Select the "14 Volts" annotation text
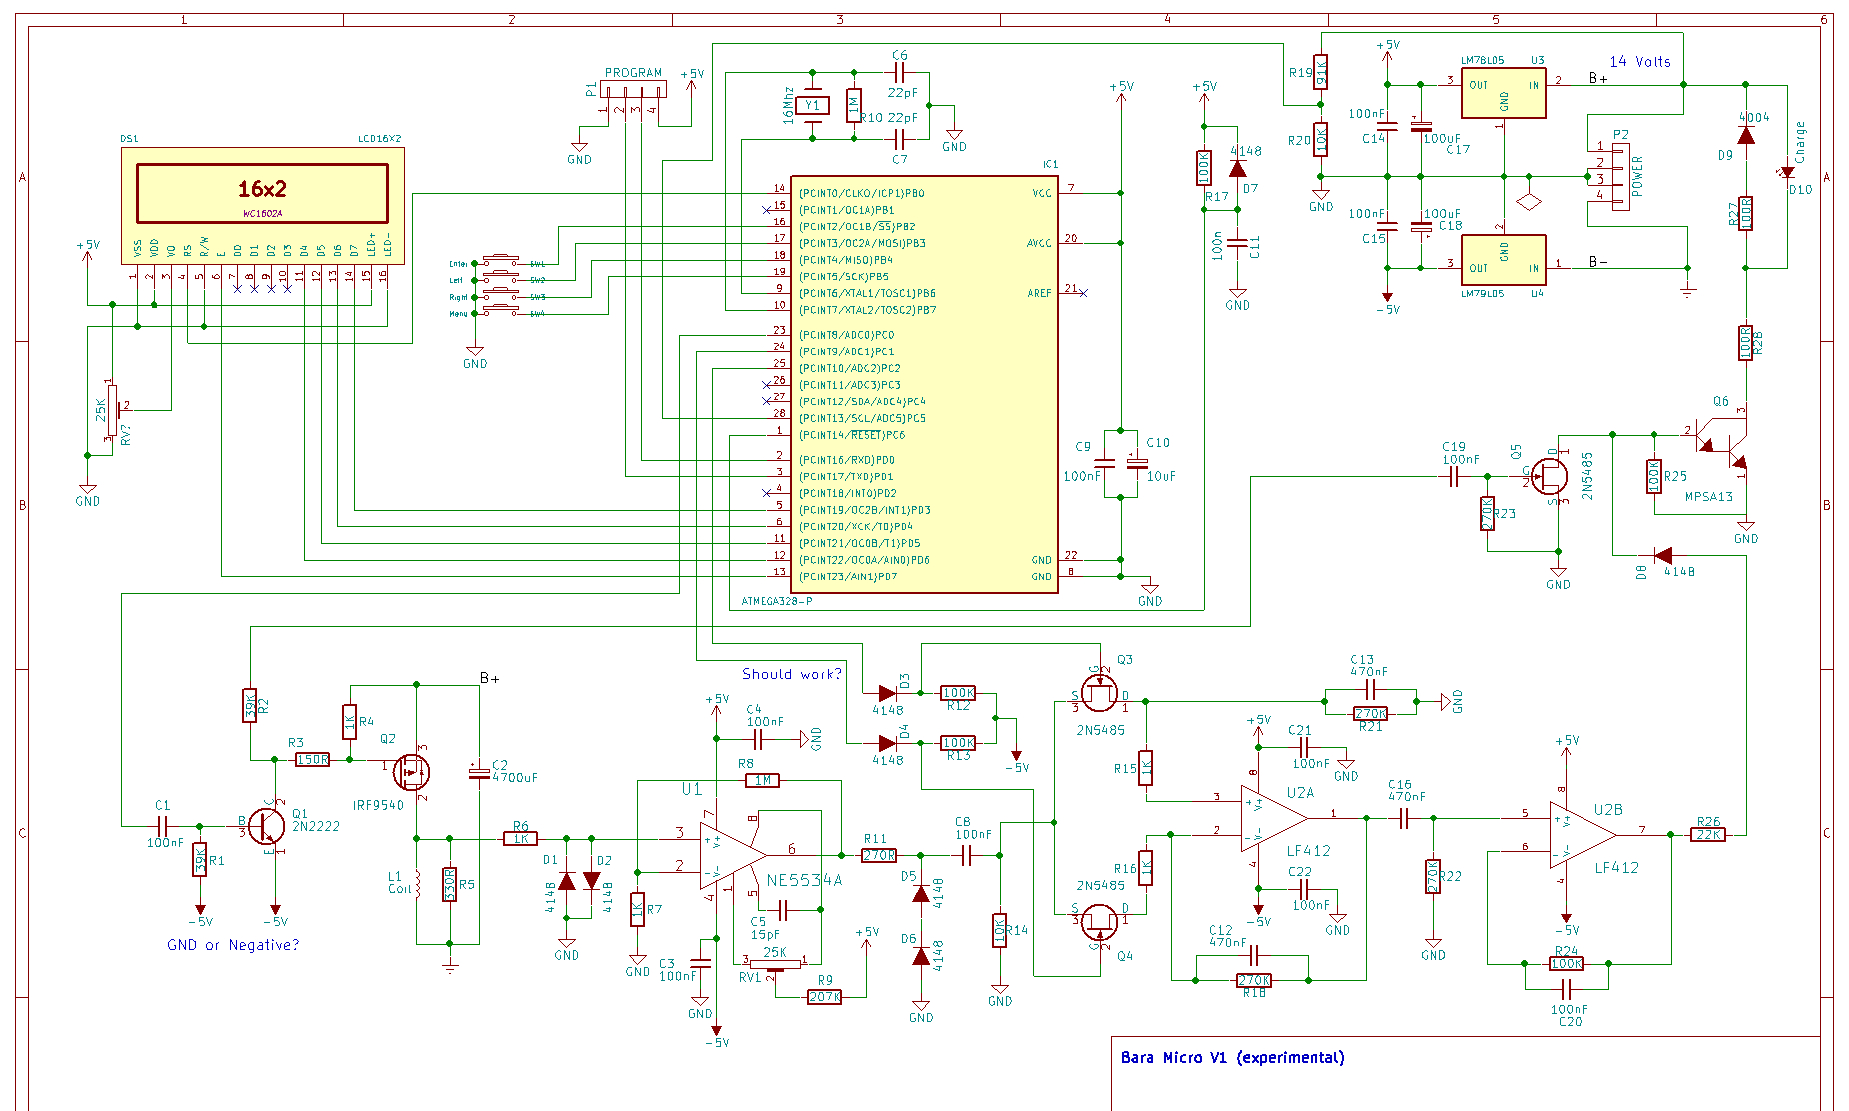This screenshot has height=1111, width=1849. pos(1640,62)
